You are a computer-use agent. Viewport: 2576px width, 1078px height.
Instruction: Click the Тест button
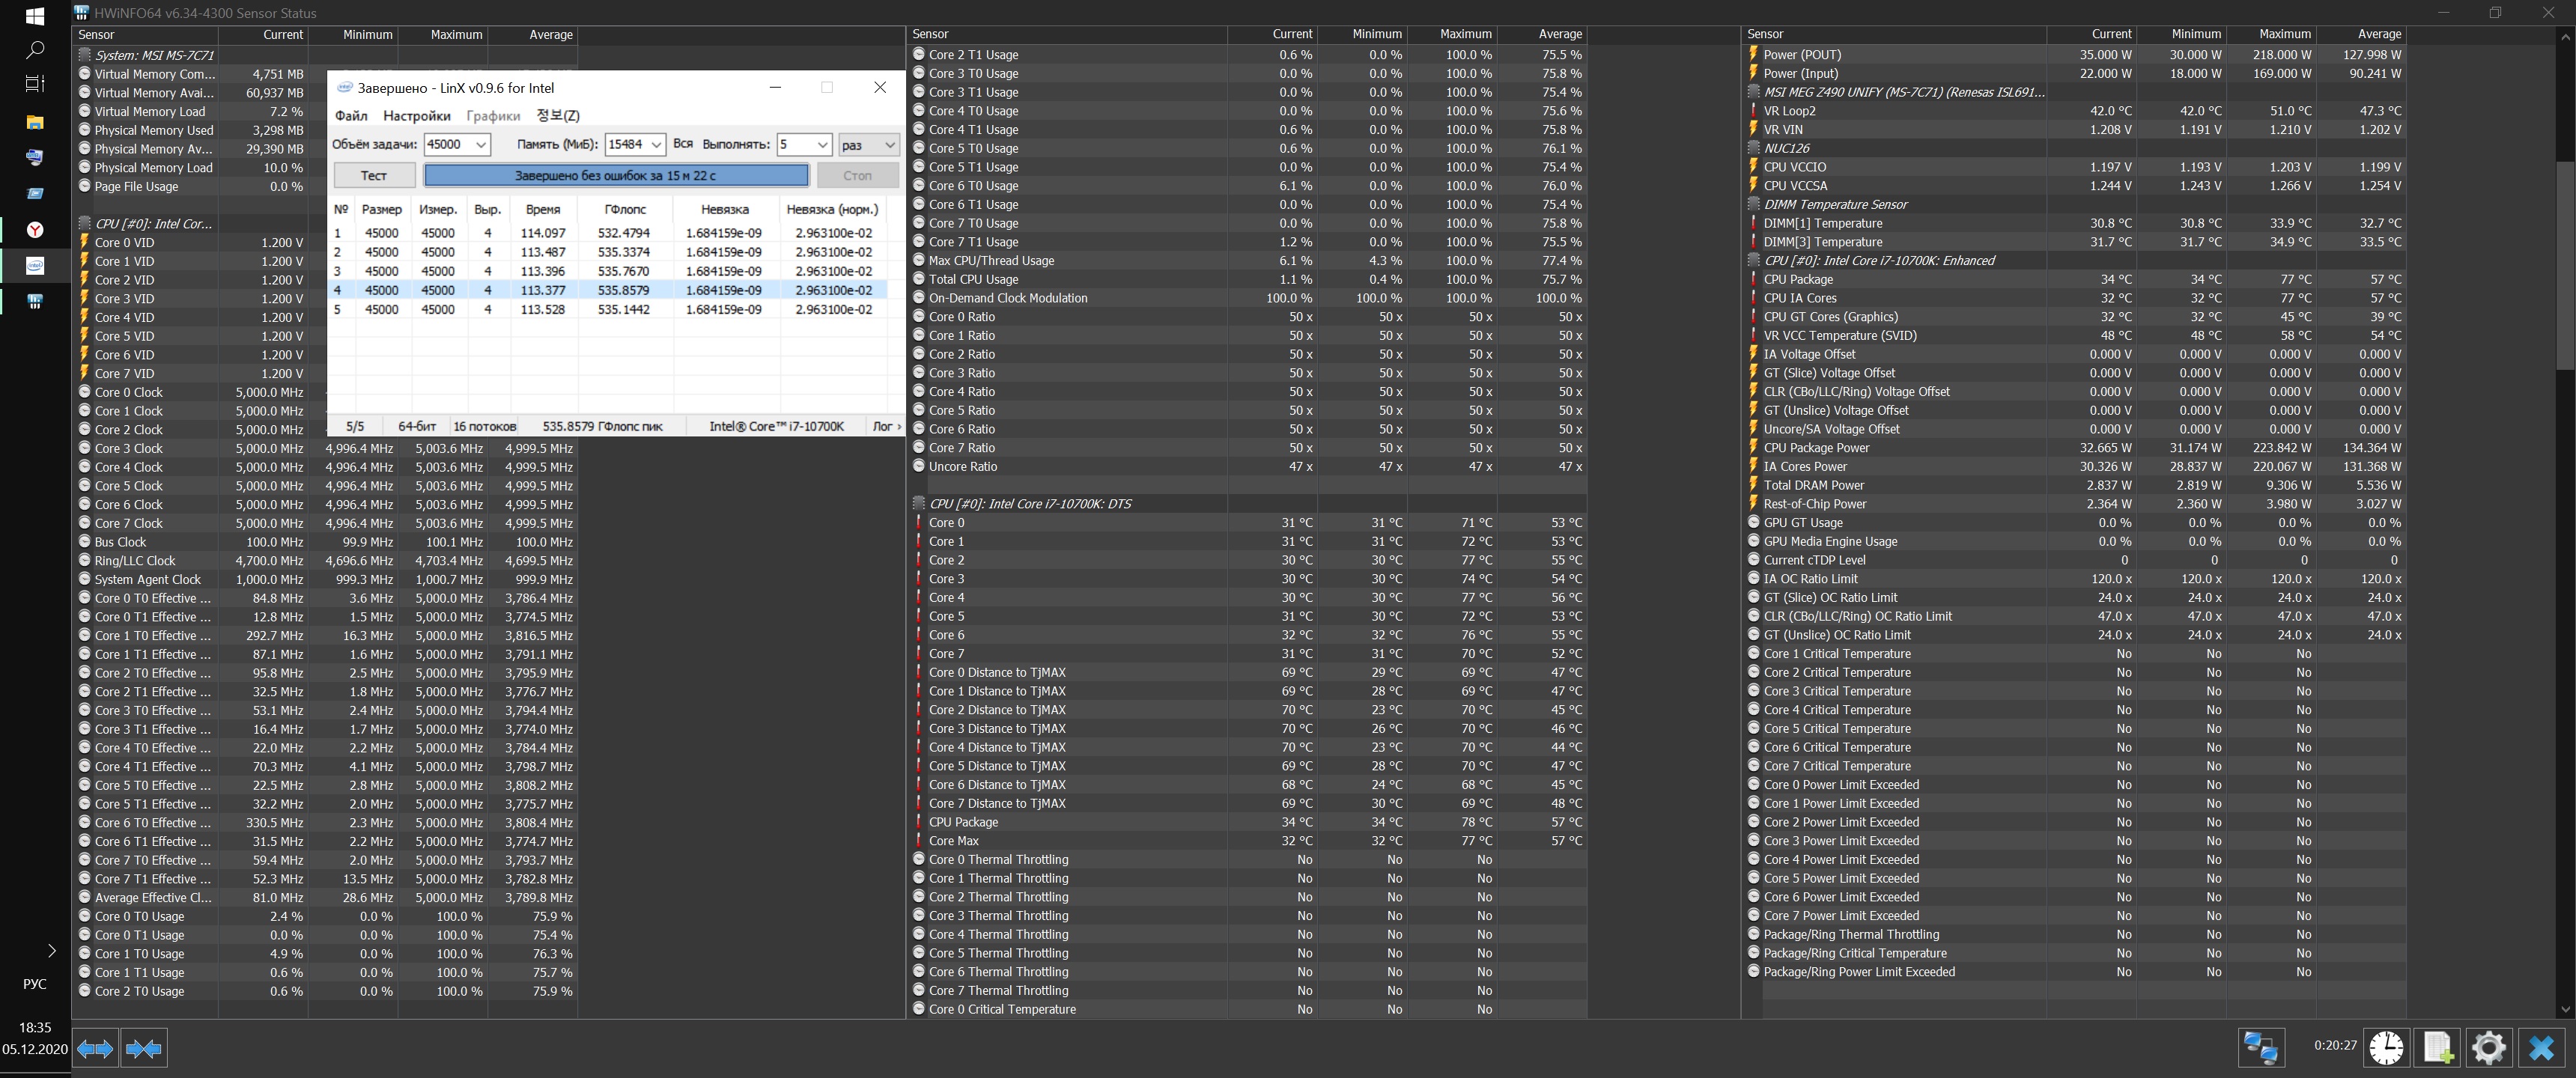[374, 175]
